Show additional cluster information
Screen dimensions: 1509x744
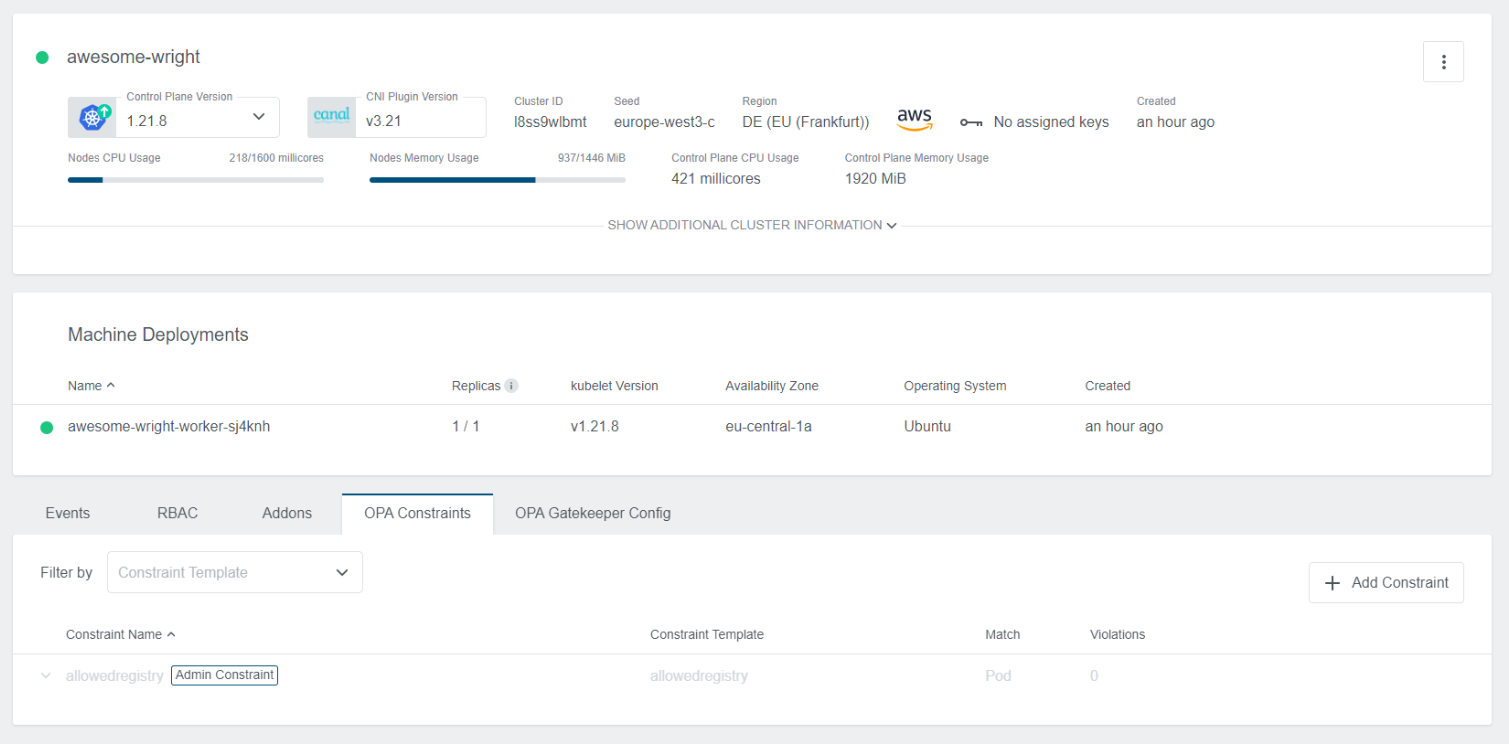point(752,225)
